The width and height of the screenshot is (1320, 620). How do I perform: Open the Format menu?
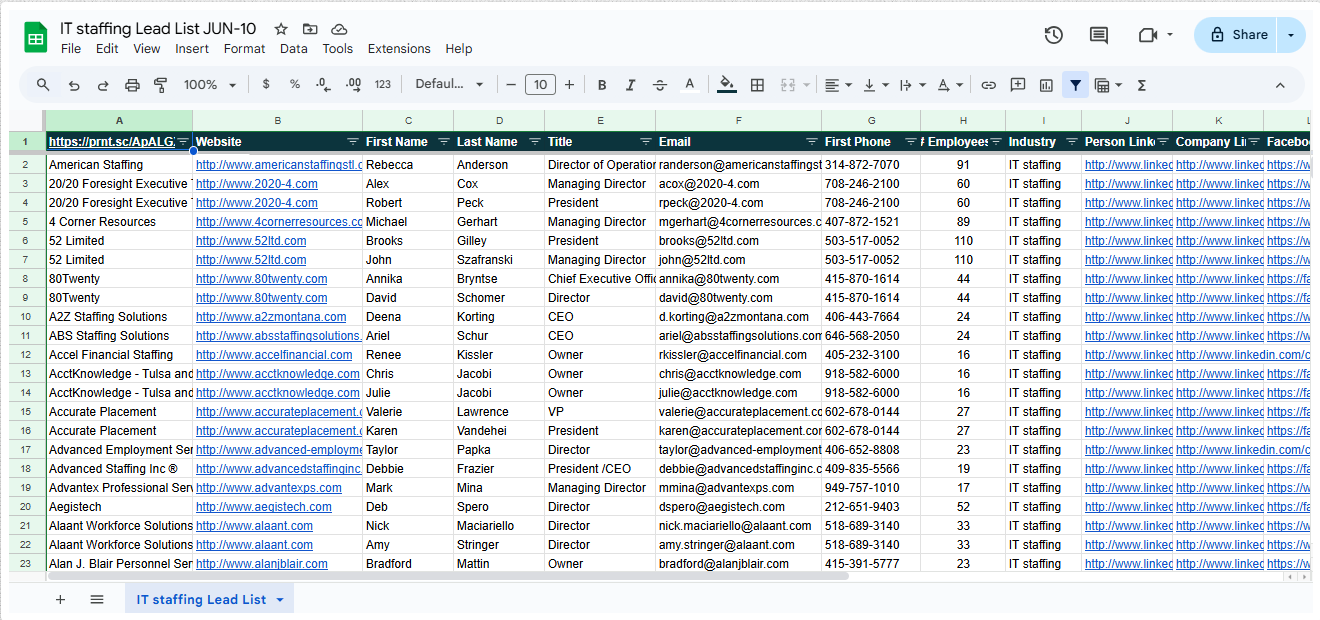(x=244, y=48)
